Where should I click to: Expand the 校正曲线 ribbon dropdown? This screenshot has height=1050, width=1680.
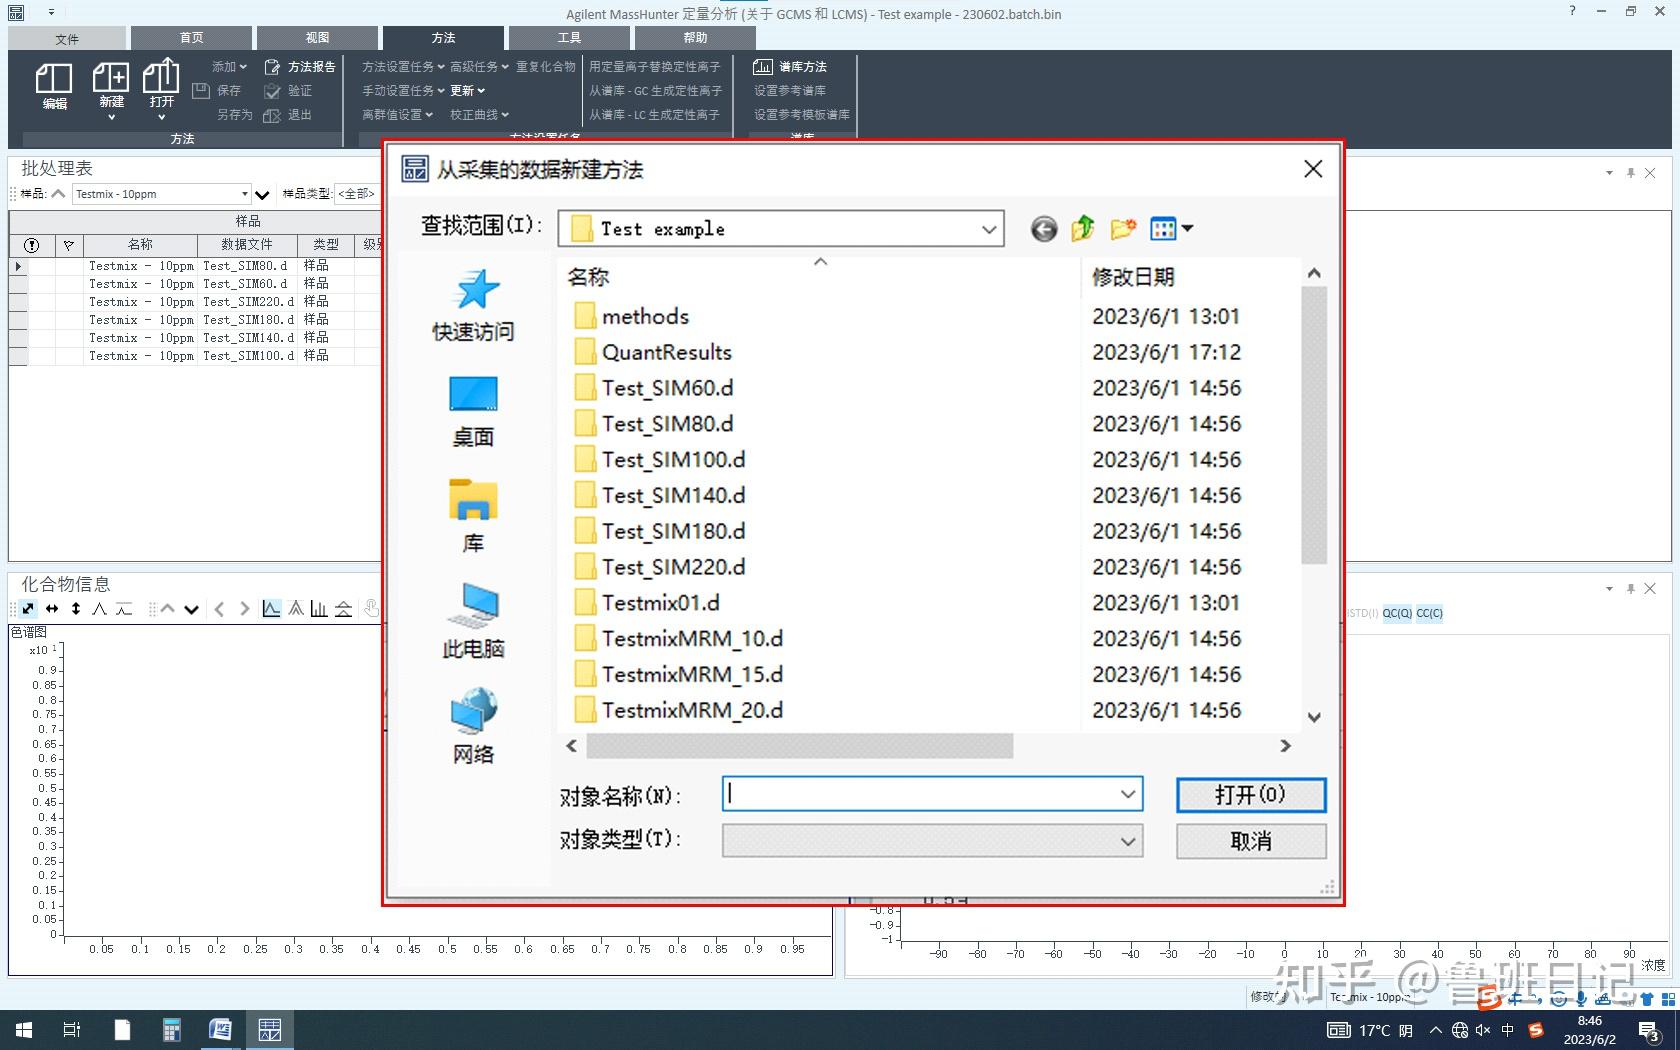479,115
